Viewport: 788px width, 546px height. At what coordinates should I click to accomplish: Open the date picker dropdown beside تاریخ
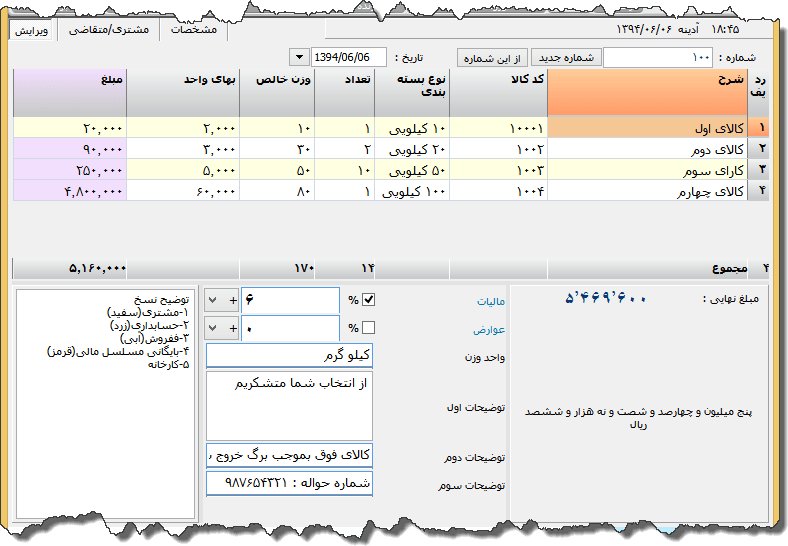tap(299, 57)
